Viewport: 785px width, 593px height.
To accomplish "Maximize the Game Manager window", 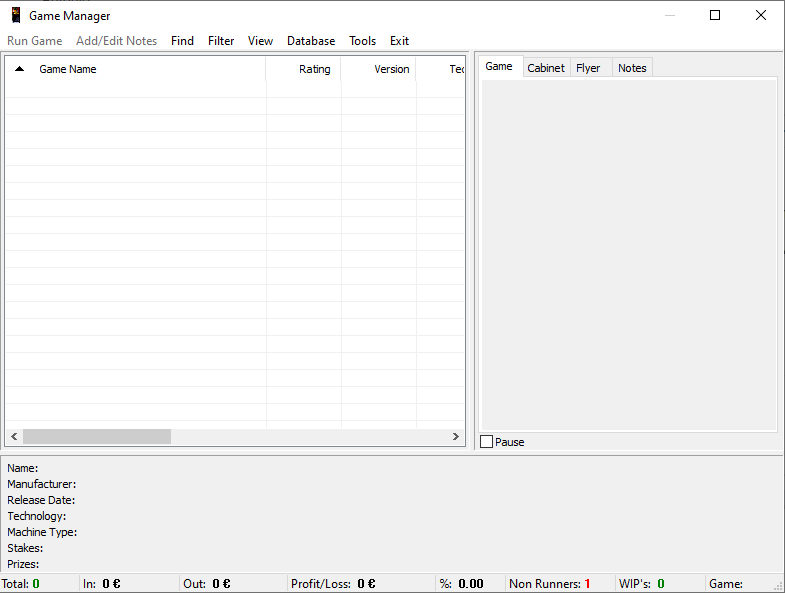I will 714,15.
